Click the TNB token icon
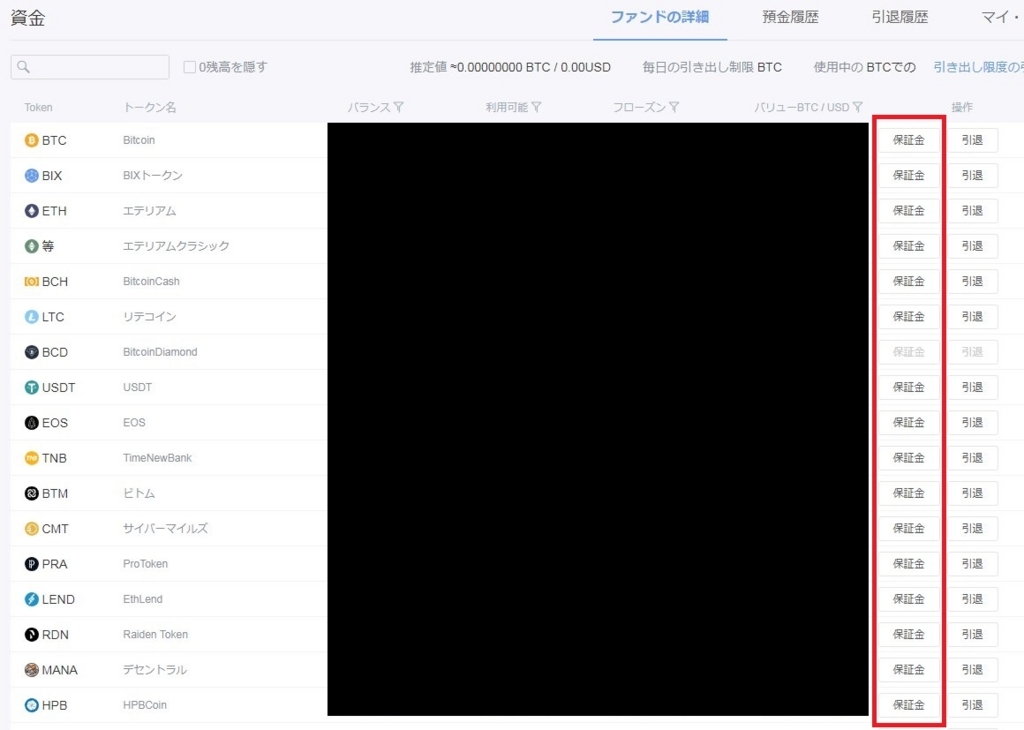Viewport: 1024px width, 730px height. [x=31, y=458]
